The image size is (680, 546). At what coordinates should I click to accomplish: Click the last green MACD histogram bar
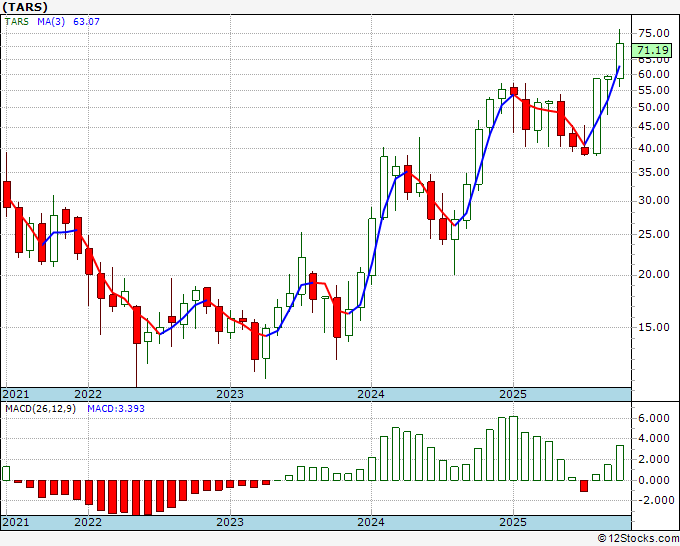[620, 463]
